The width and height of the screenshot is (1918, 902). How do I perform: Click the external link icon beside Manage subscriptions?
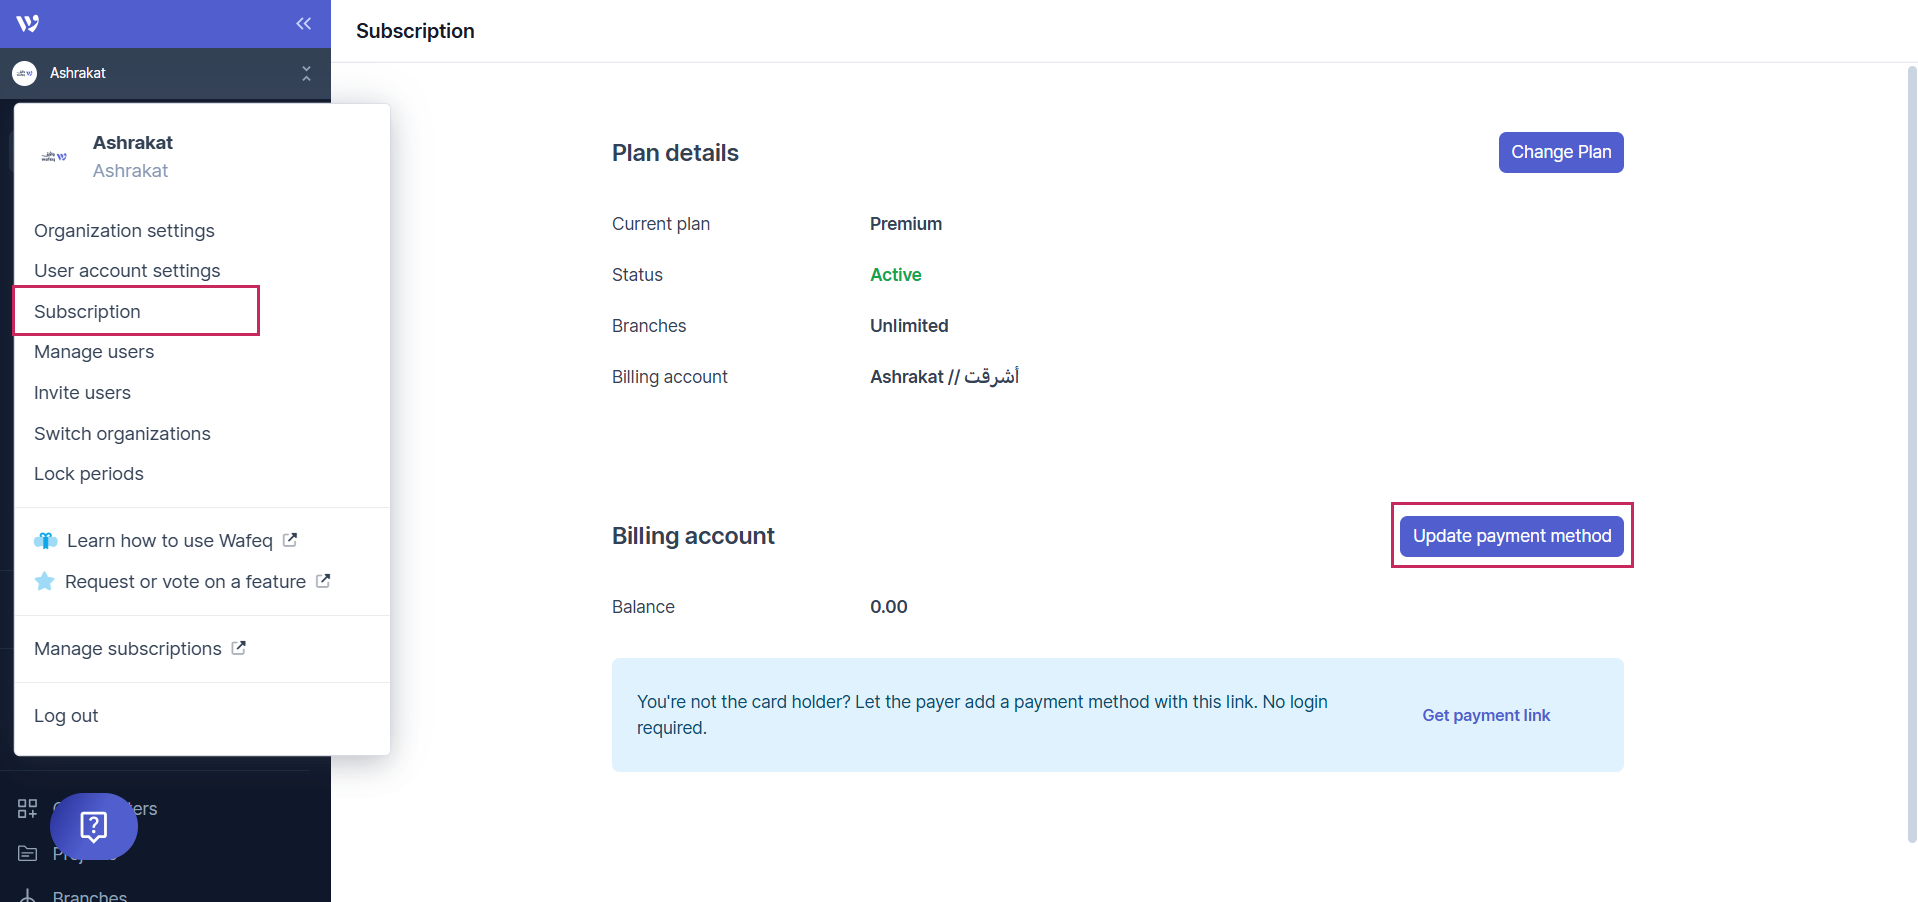tap(239, 648)
